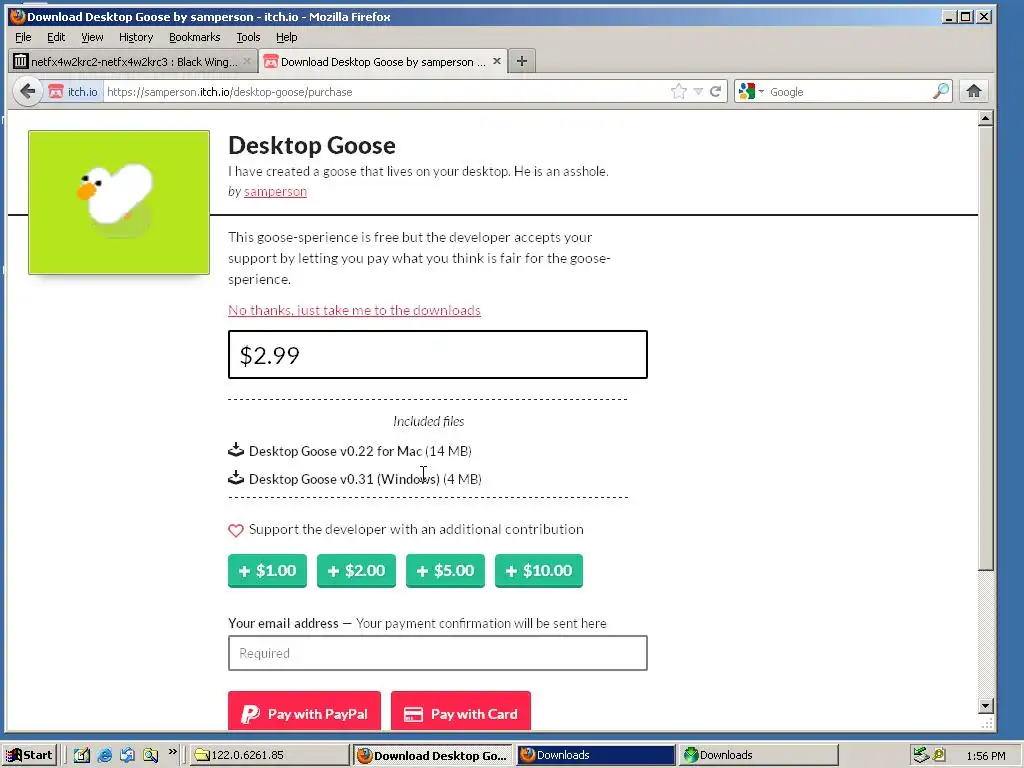The image size is (1024, 768).
Task: Close the Download Desktop Goose tab
Action: (497, 61)
